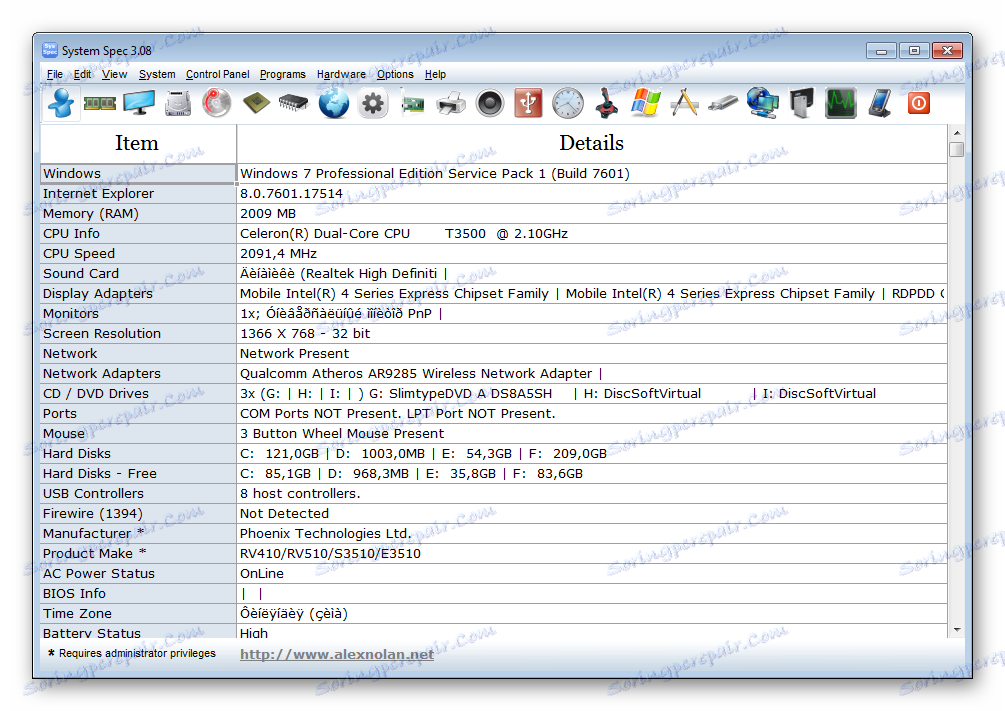Viewport: 1005px width, 711px height.
Task: Click the blue user summary icon
Action: click(x=62, y=103)
